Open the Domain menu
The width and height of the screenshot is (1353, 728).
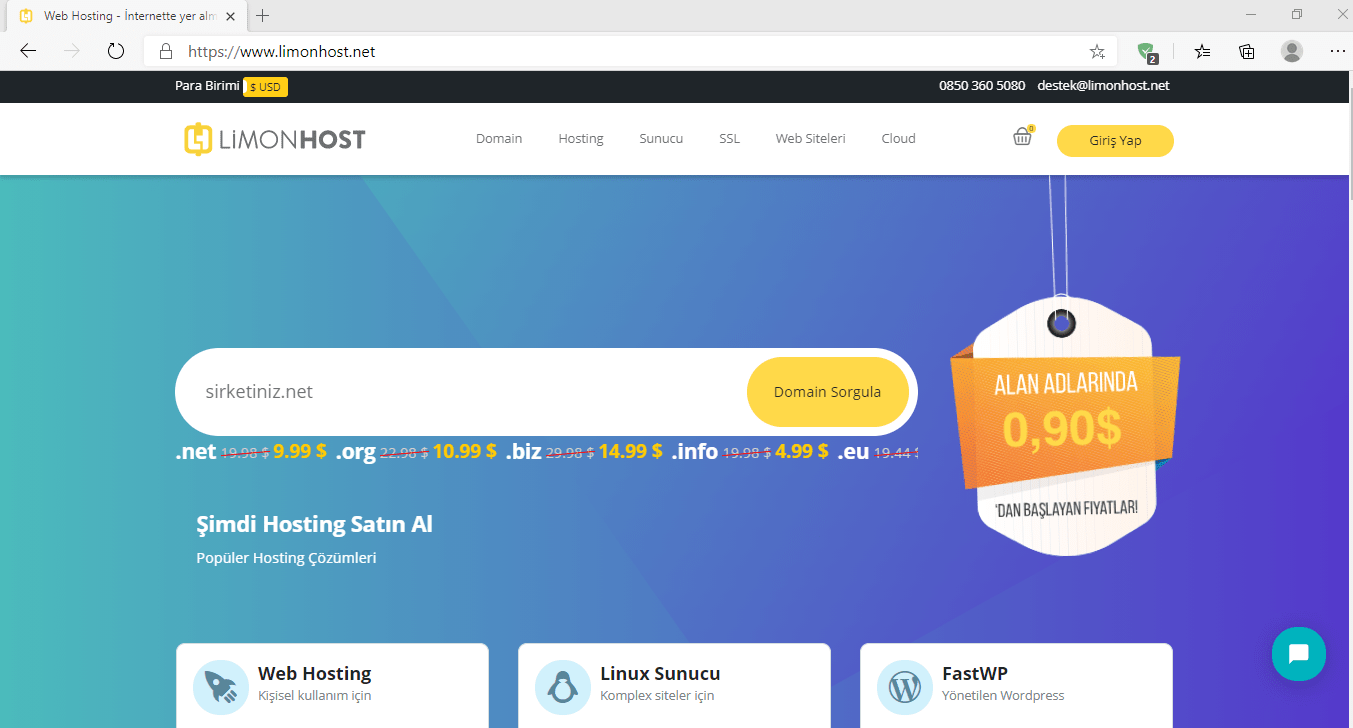pos(499,139)
